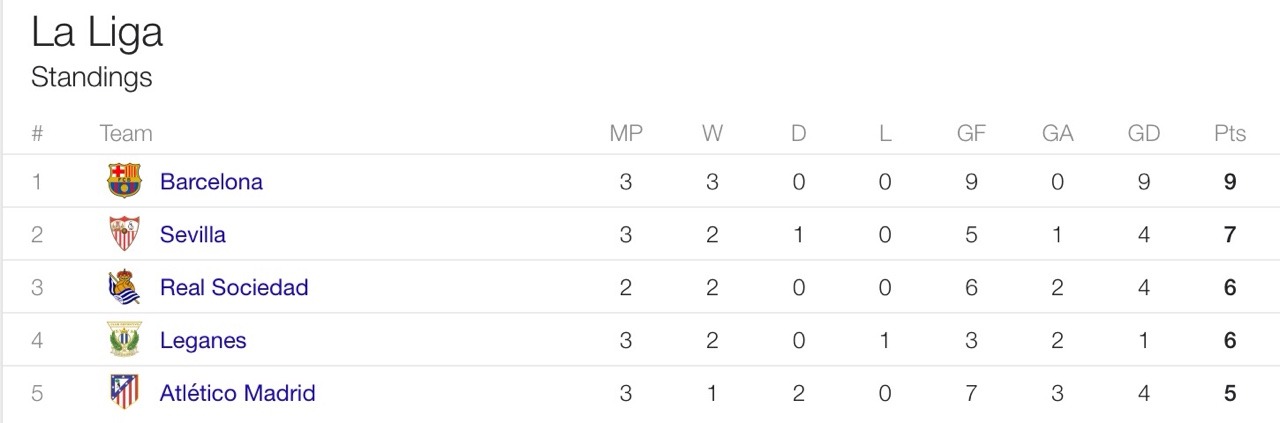Image resolution: width=1280 pixels, height=423 pixels.
Task: Click the GD column header
Action: 1144,133
